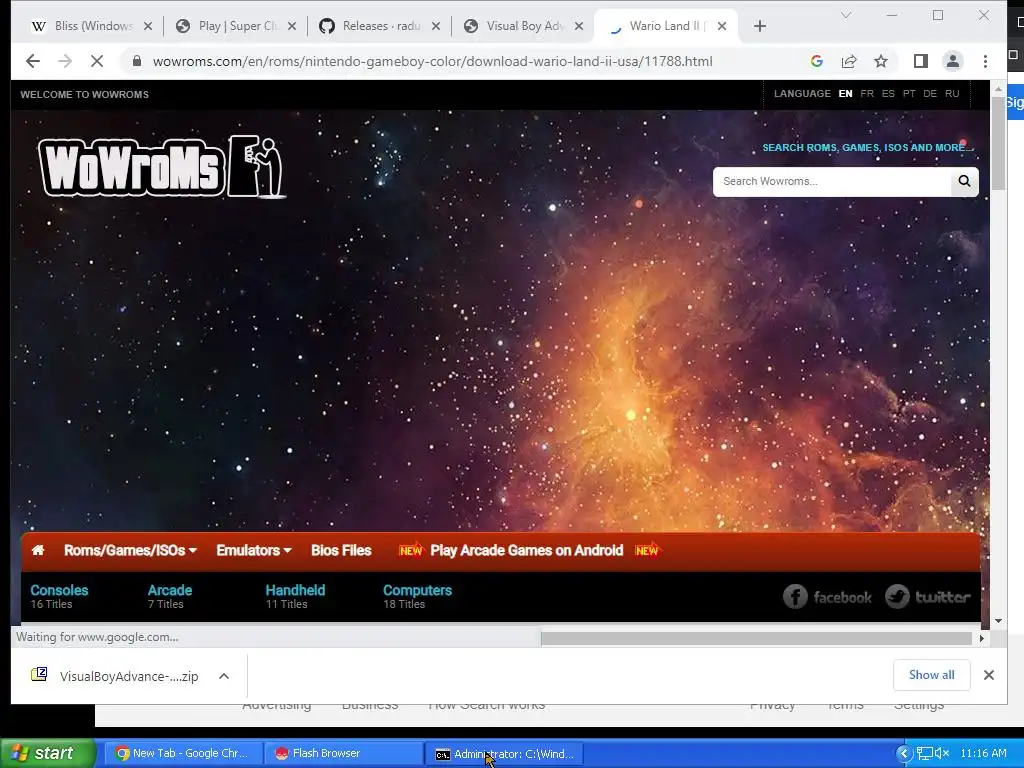The image size is (1024, 768).
Task: Click the Windows start button
Action: click(x=48, y=753)
